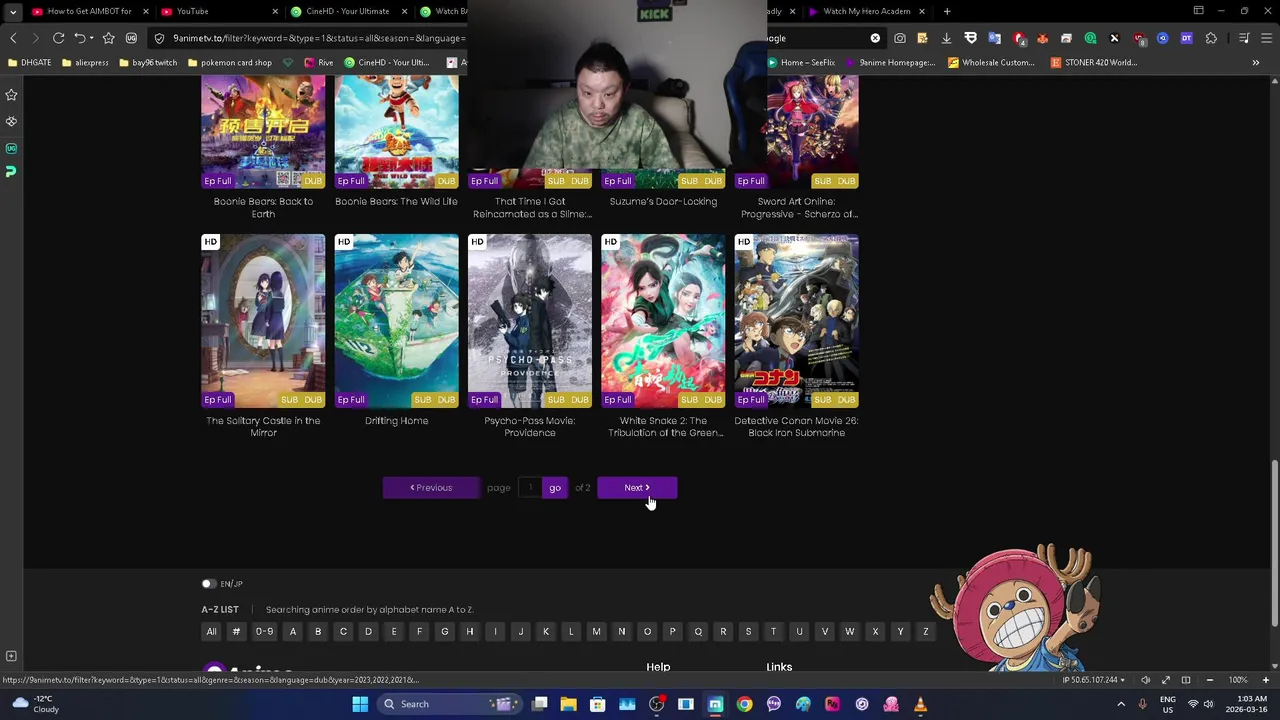Image resolution: width=1280 pixels, height=720 pixels.
Task: Open The Solitary Castle in the Mirror poster
Action: [x=263, y=321]
